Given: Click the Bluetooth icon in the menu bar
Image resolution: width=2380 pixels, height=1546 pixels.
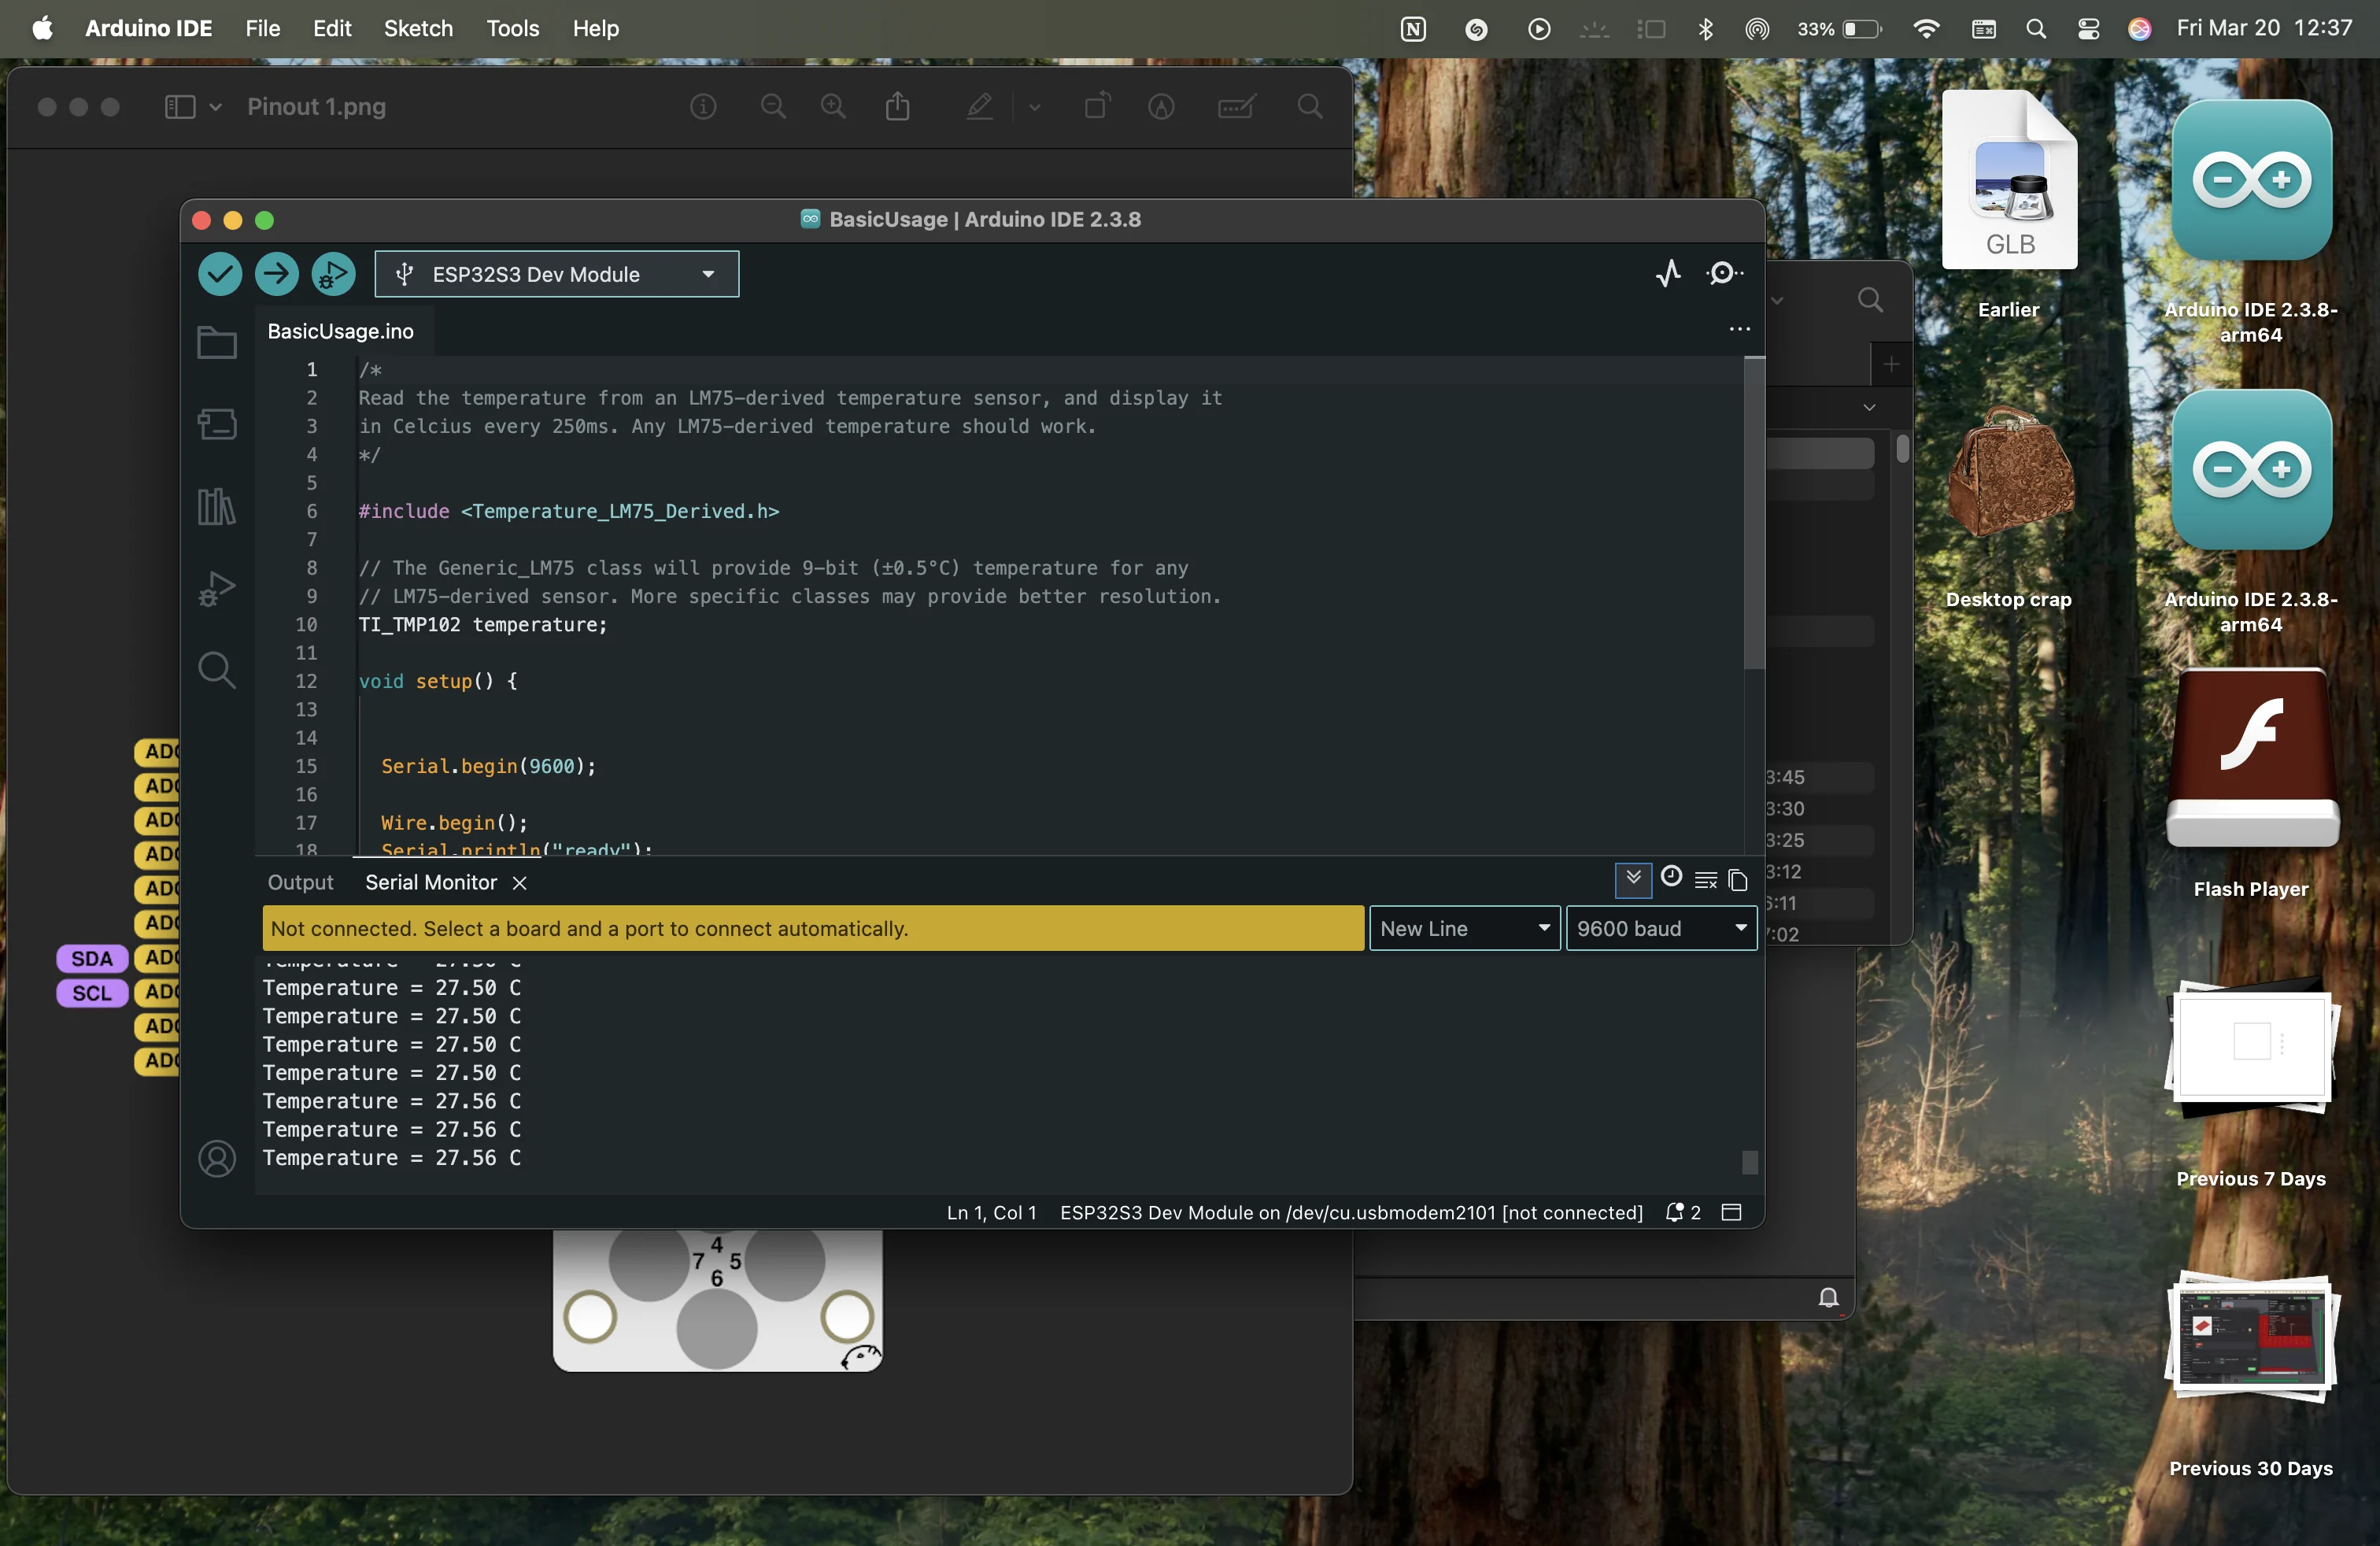Looking at the screenshot, I should tap(1706, 28).
